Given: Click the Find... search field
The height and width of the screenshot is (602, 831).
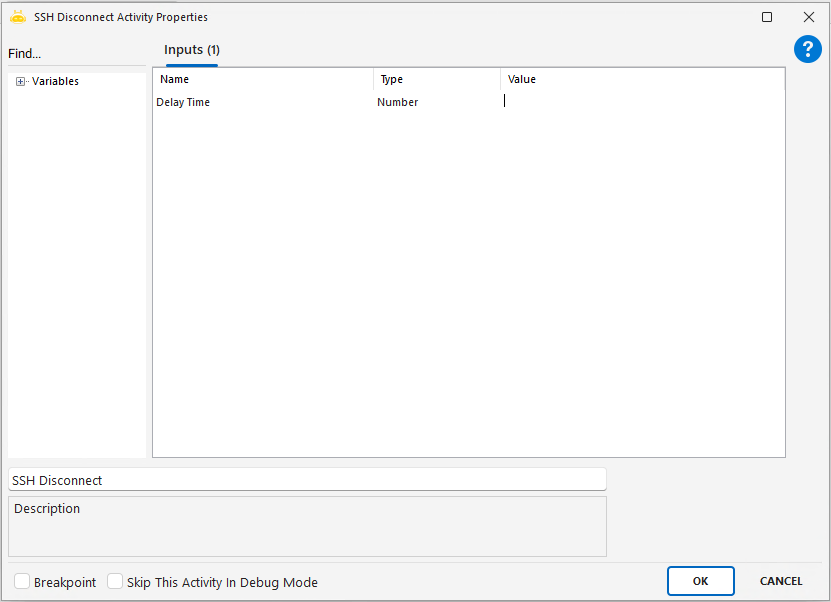Looking at the screenshot, I should [70, 54].
